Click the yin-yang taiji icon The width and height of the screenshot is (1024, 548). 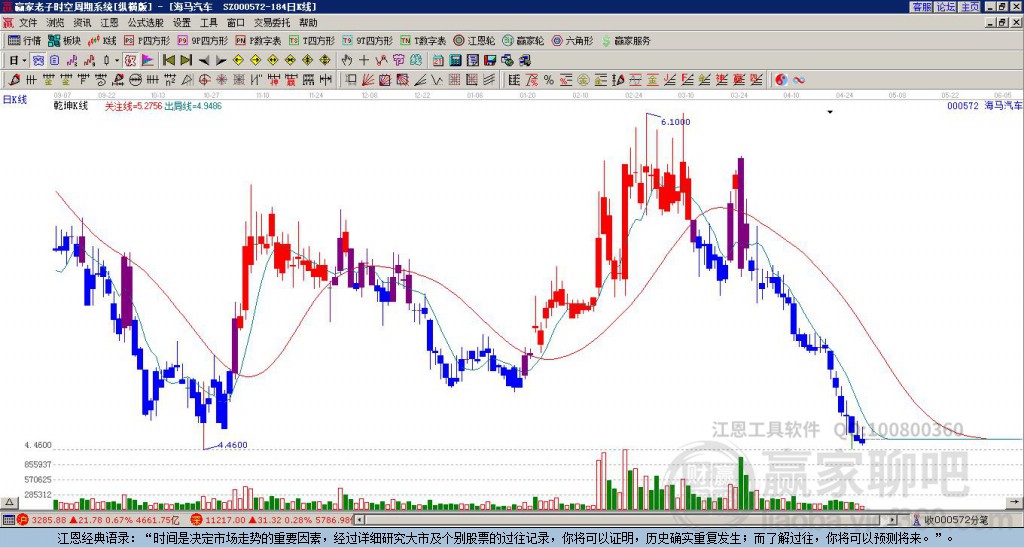click(781, 80)
